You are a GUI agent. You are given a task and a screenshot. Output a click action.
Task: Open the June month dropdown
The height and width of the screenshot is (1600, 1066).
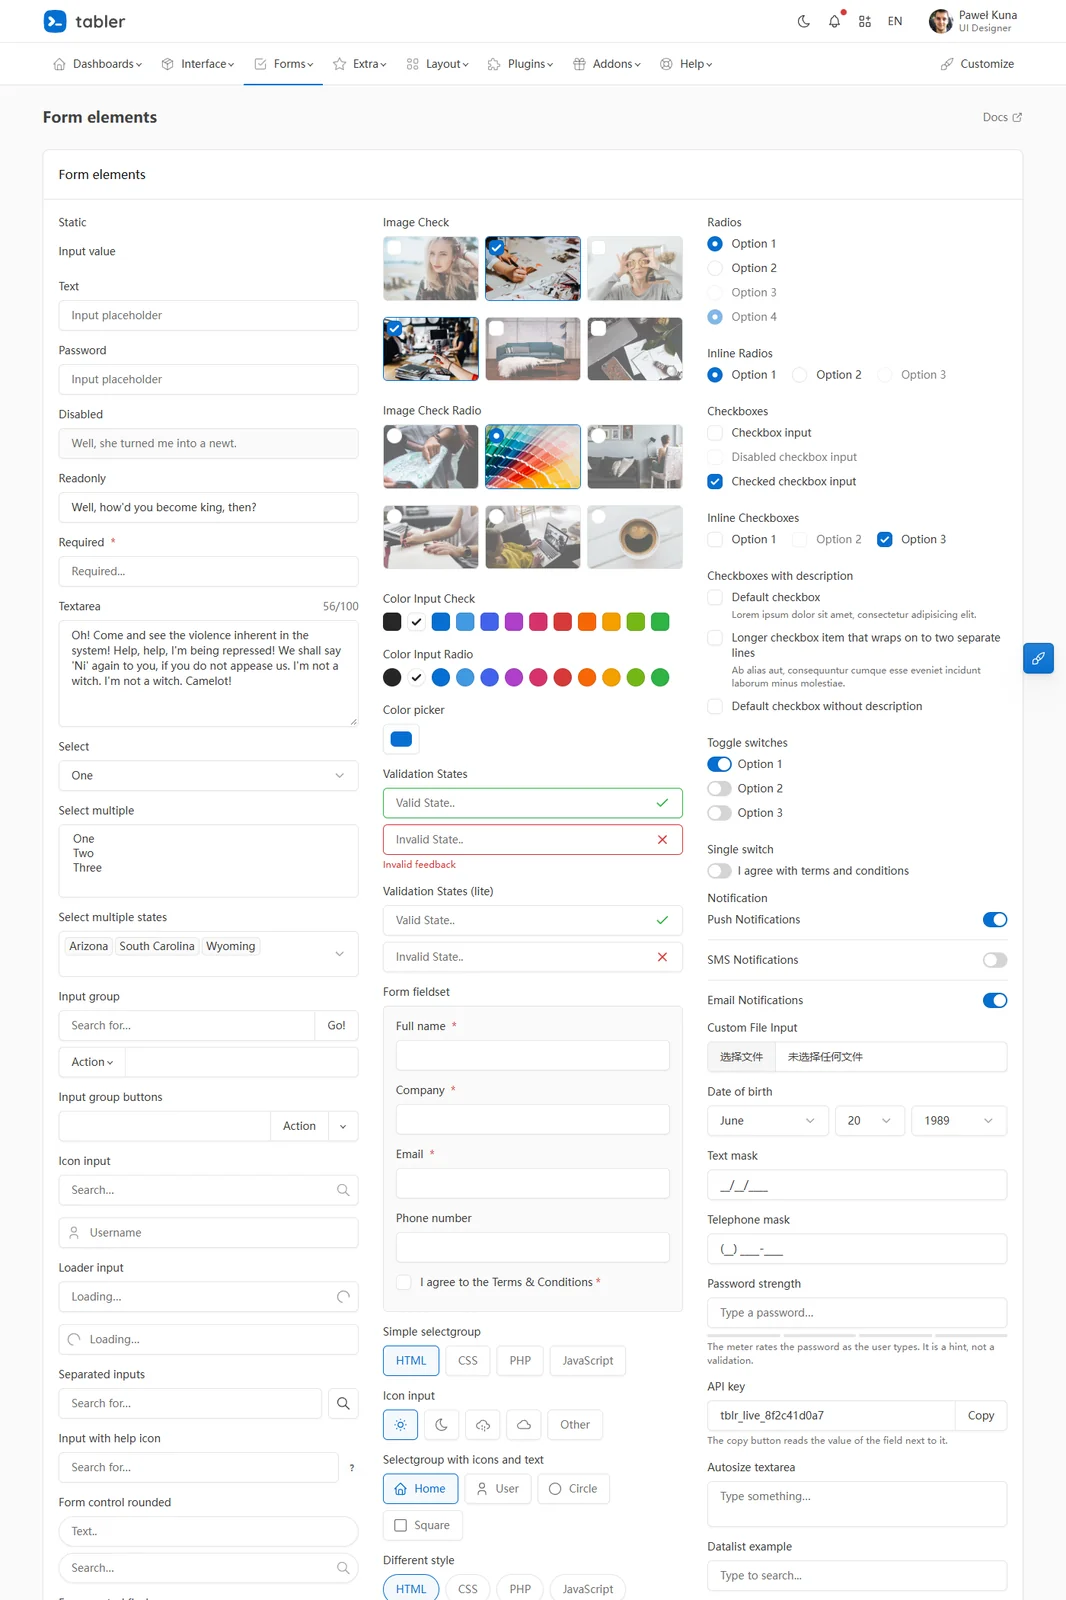[x=768, y=1121]
